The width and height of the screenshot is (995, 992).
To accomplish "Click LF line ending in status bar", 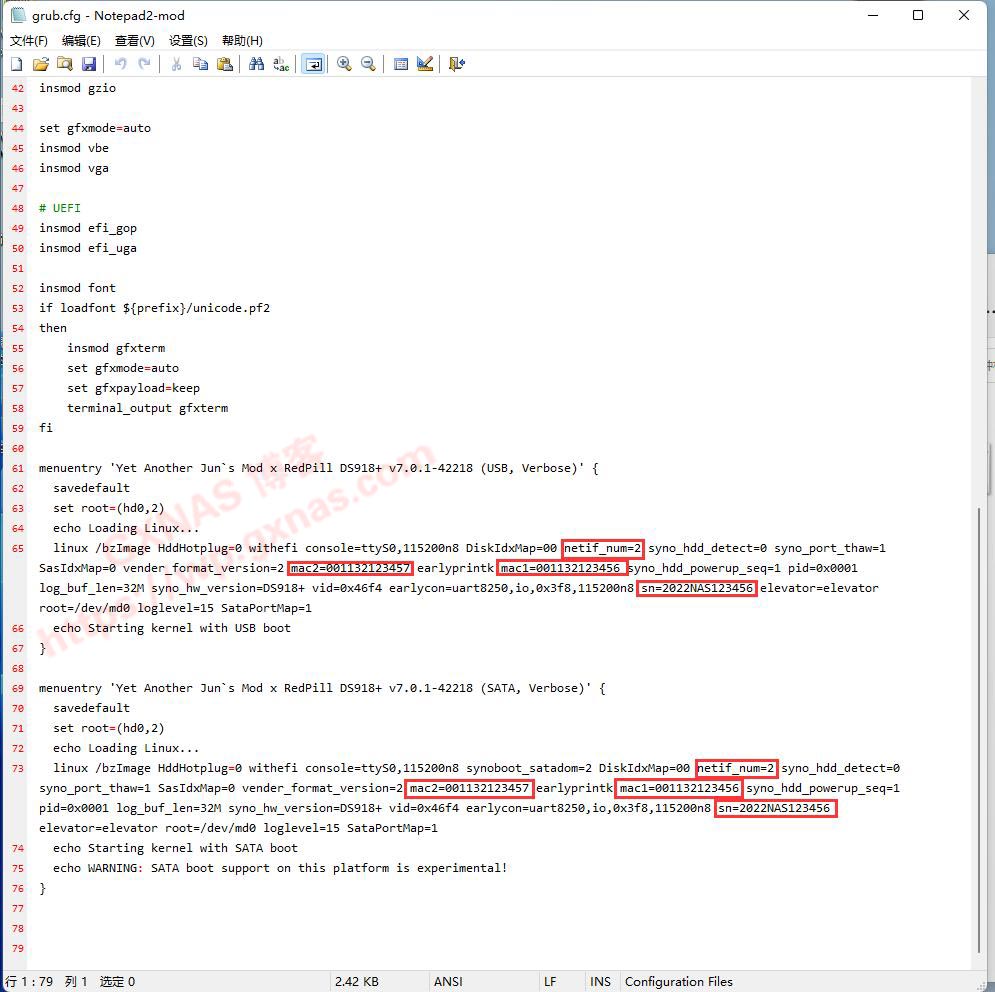I will (550, 982).
